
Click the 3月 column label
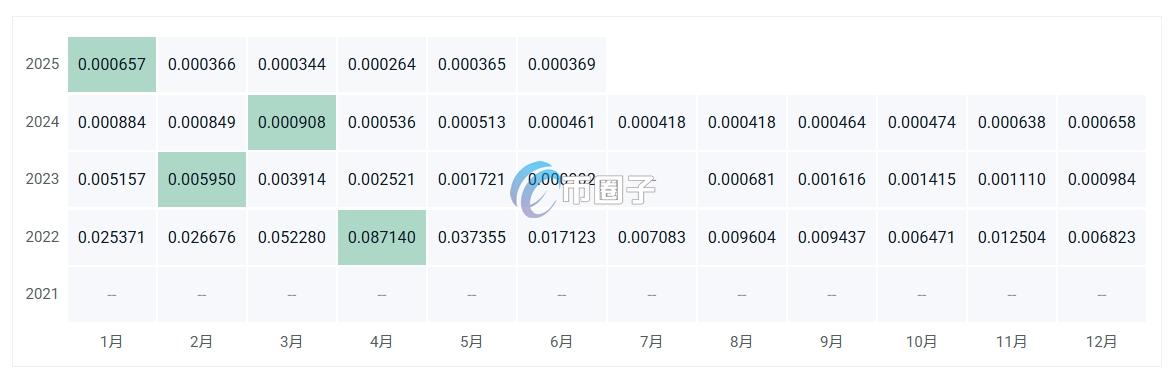pos(292,342)
